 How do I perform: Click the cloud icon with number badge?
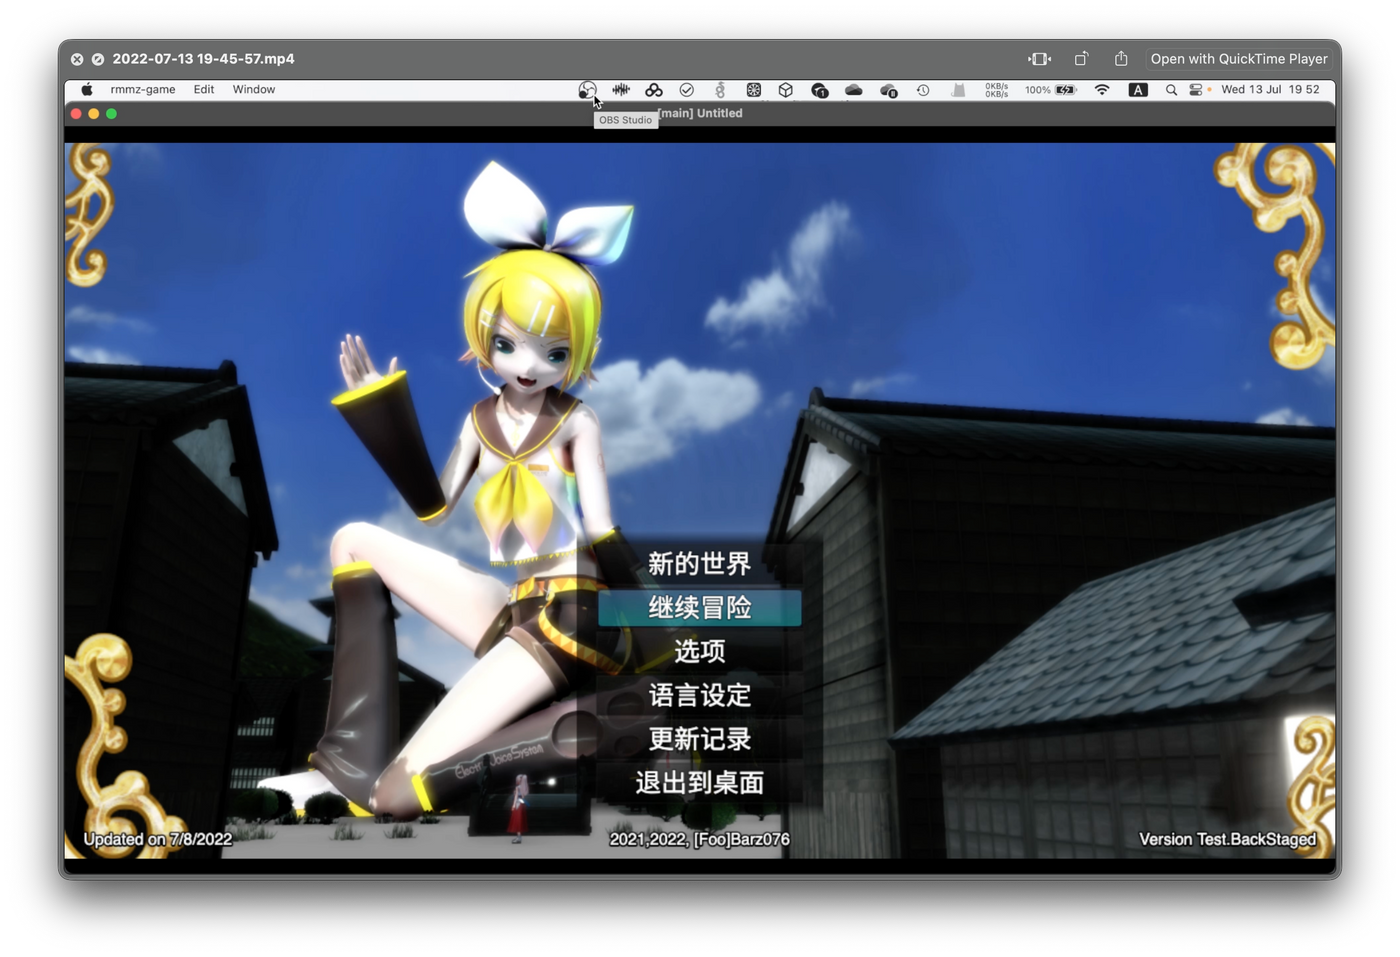coord(820,90)
